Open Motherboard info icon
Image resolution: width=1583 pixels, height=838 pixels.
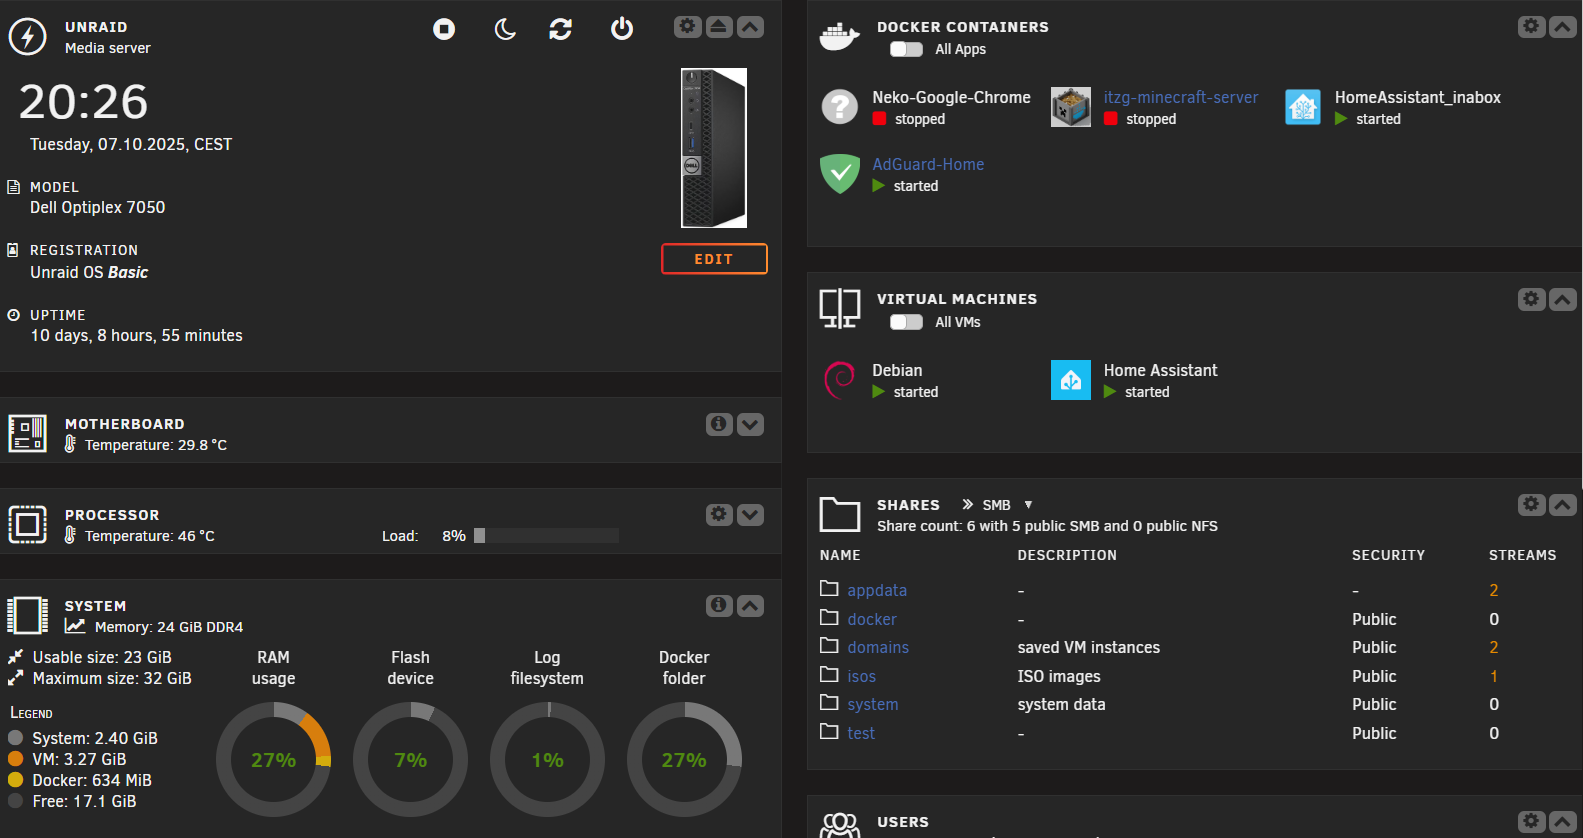coord(719,424)
